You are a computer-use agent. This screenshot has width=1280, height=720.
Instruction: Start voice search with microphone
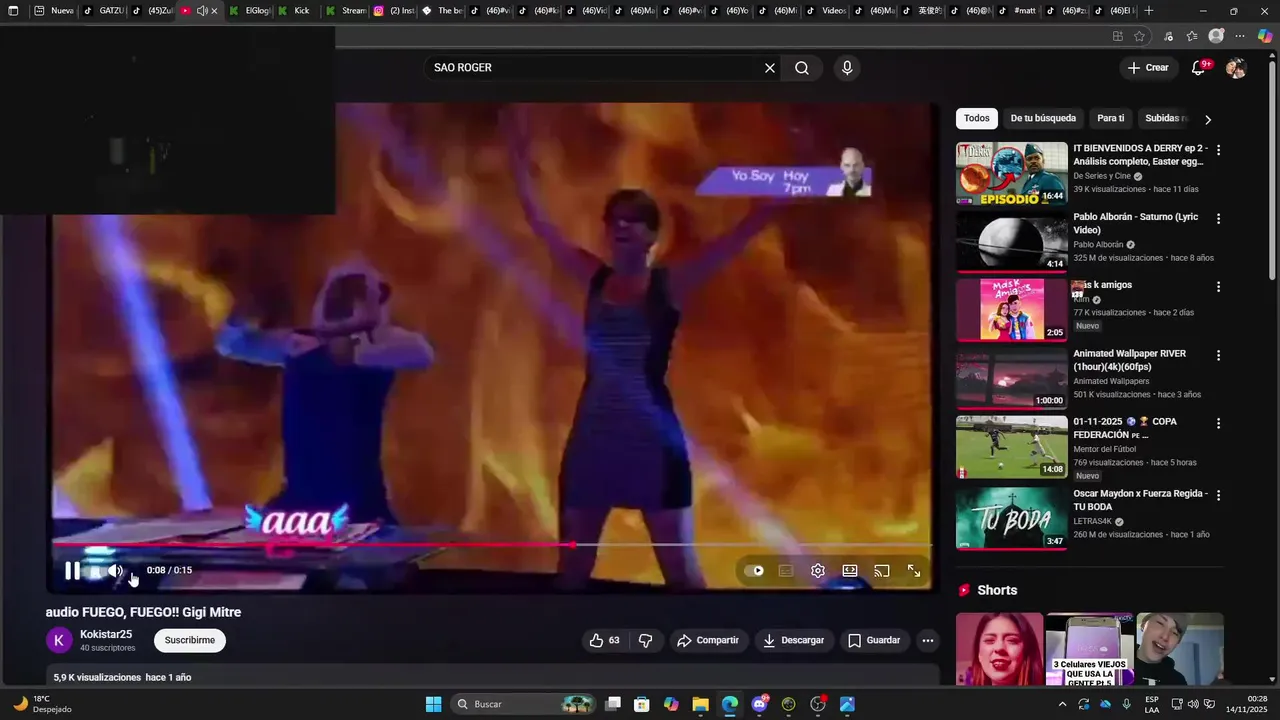[x=847, y=68]
